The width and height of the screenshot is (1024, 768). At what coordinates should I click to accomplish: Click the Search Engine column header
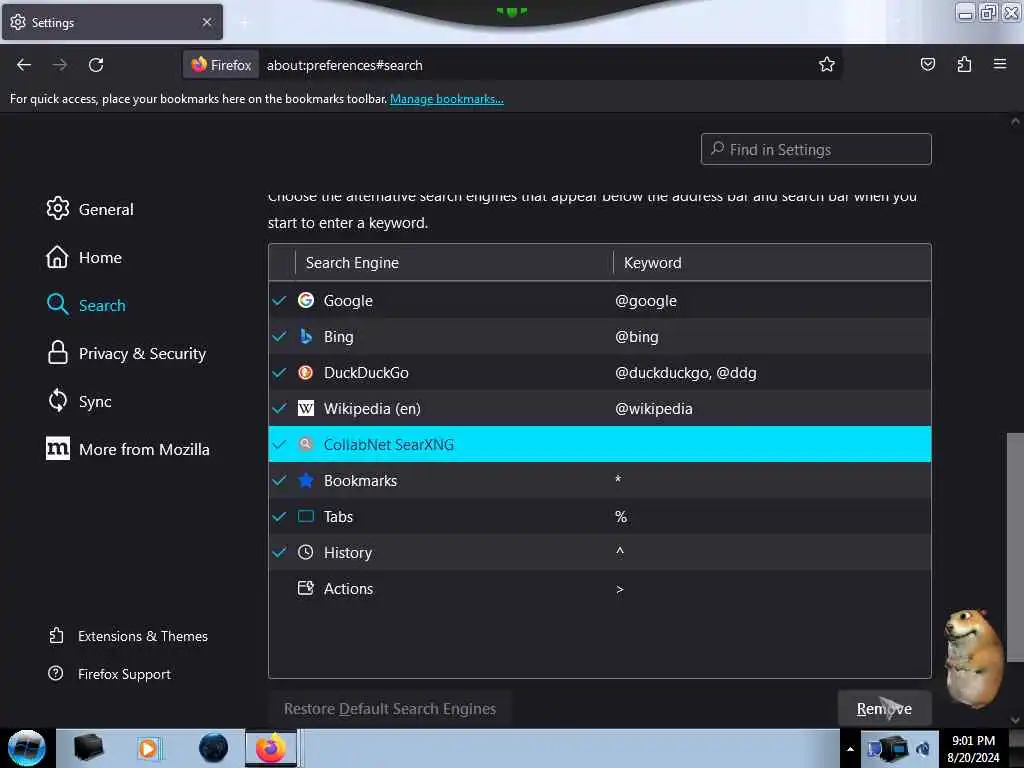click(x=454, y=263)
